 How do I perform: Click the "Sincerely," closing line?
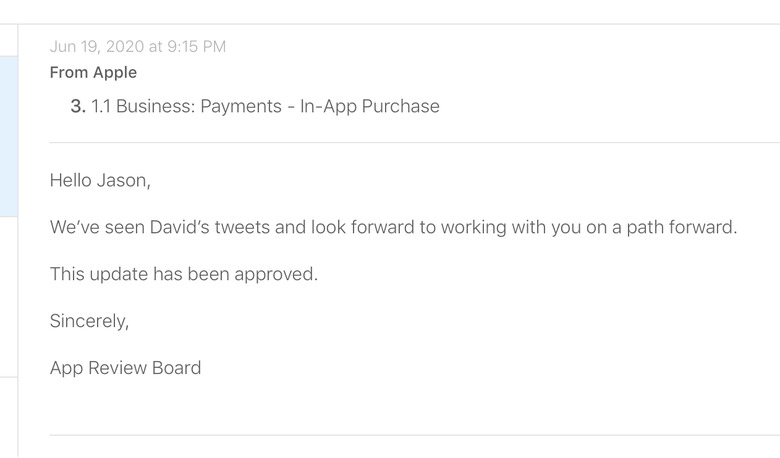[89, 321]
